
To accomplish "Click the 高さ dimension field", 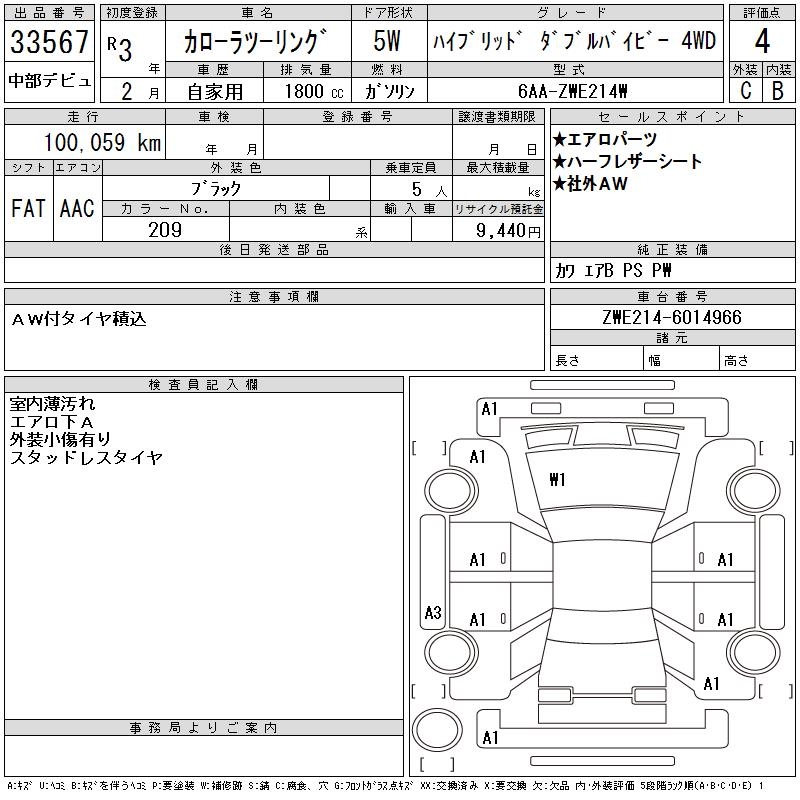I will [x=757, y=360].
